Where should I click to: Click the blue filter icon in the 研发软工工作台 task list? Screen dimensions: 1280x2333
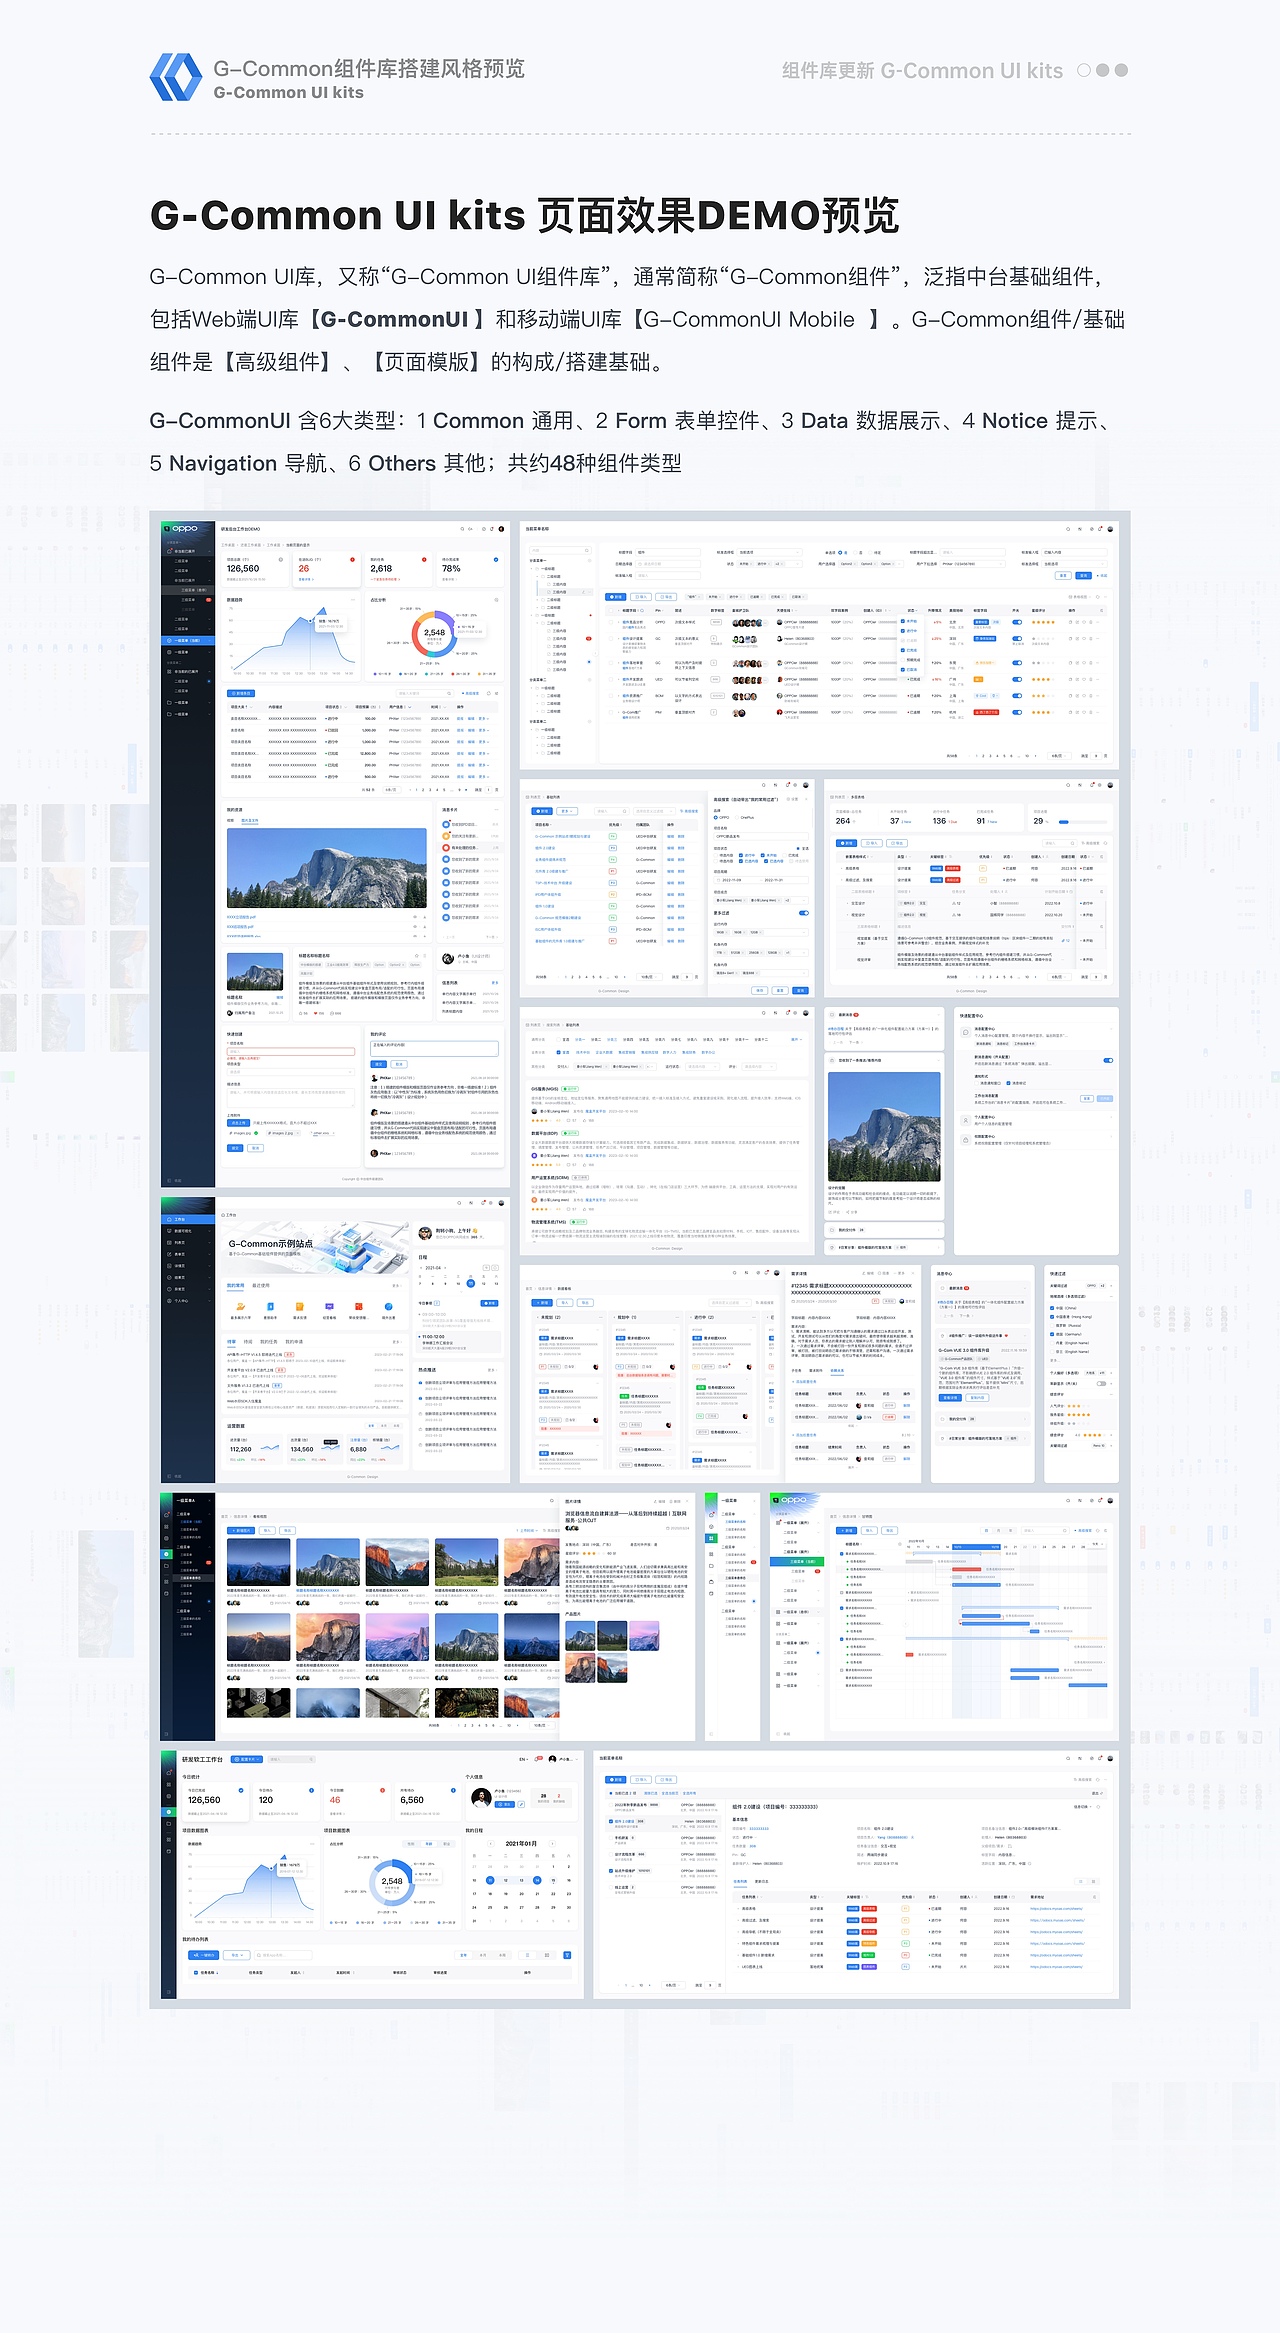pyautogui.click(x=567, y=1955)
